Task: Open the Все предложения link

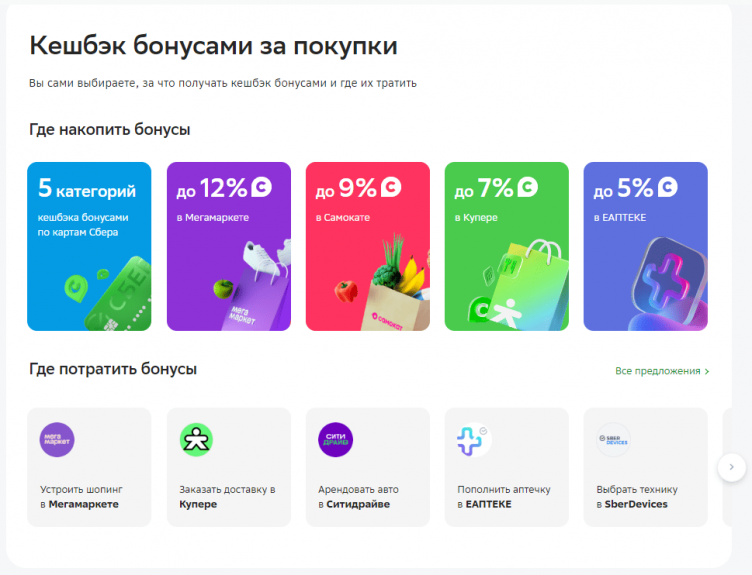Action: coord(662,371)
